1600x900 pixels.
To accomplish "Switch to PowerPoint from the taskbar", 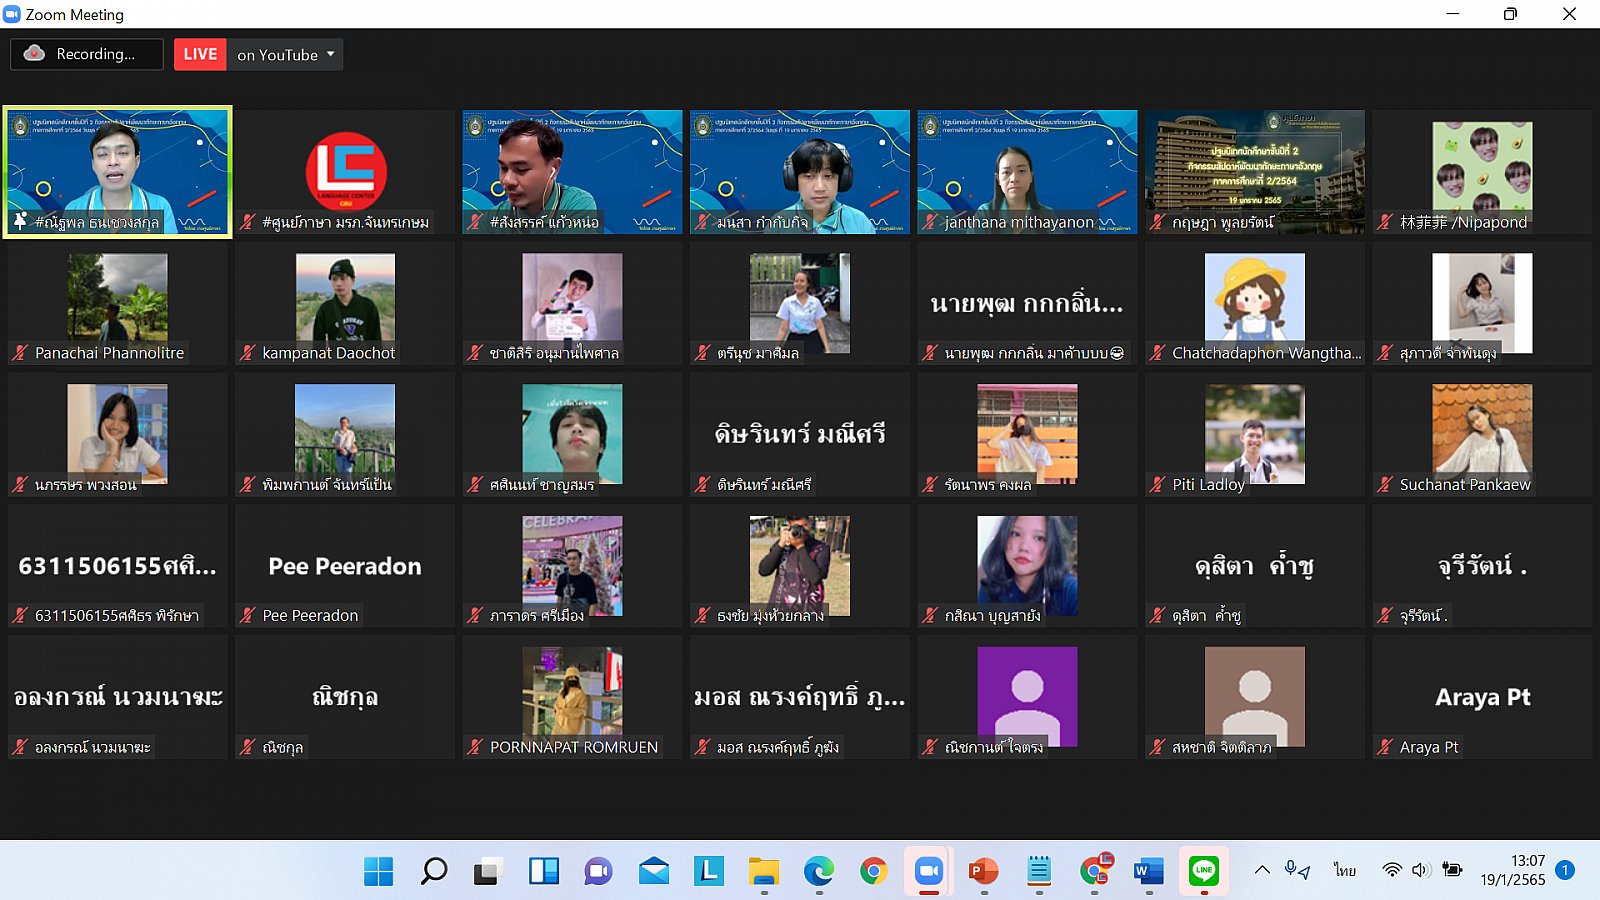I will coord(983,872).
